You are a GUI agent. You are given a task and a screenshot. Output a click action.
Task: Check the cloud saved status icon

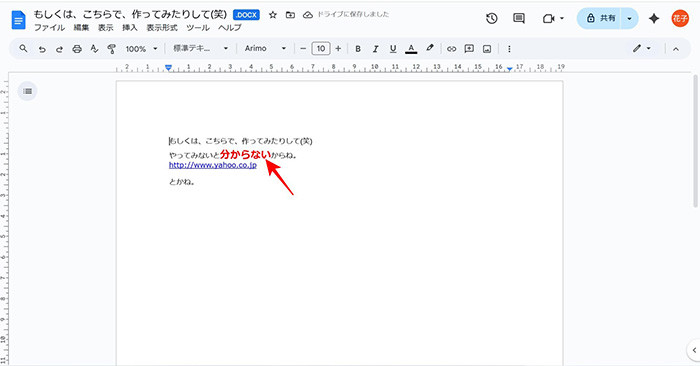tap(308, 15)
